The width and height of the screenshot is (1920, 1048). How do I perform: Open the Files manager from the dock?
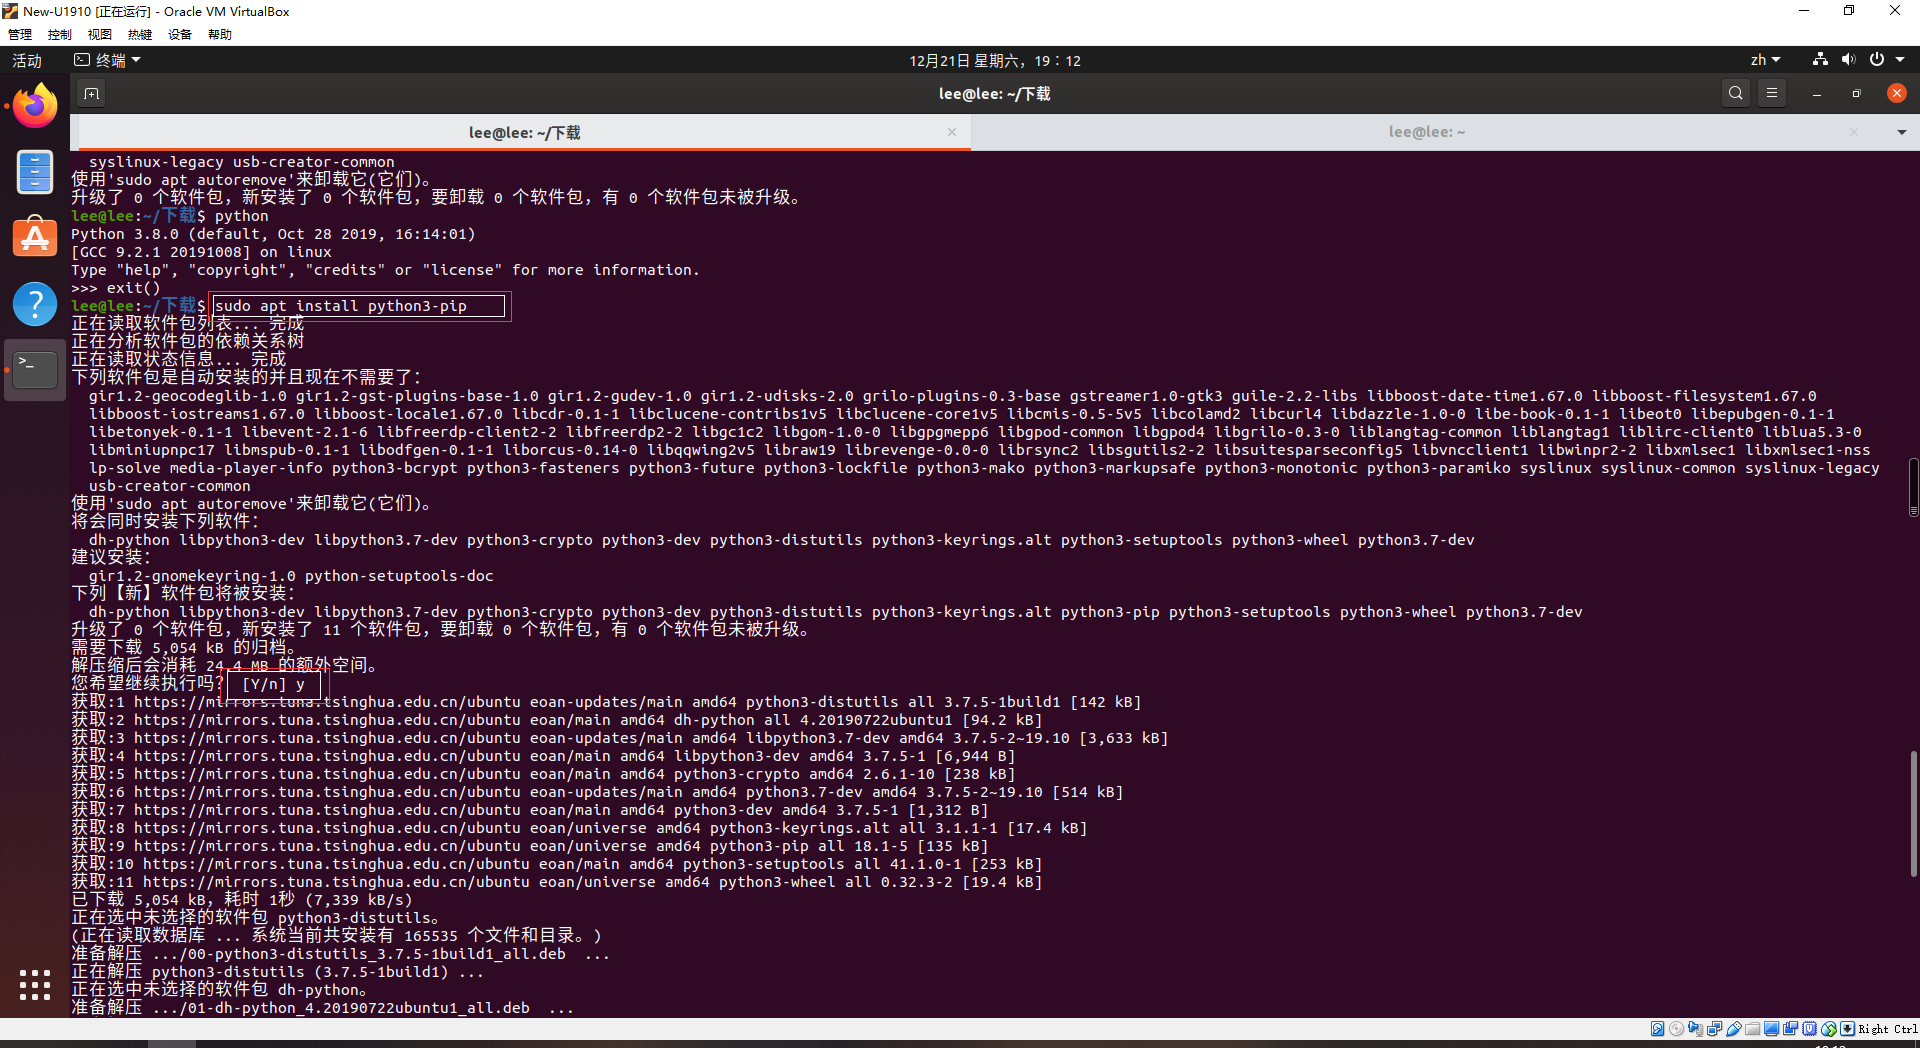click(35, 172)
